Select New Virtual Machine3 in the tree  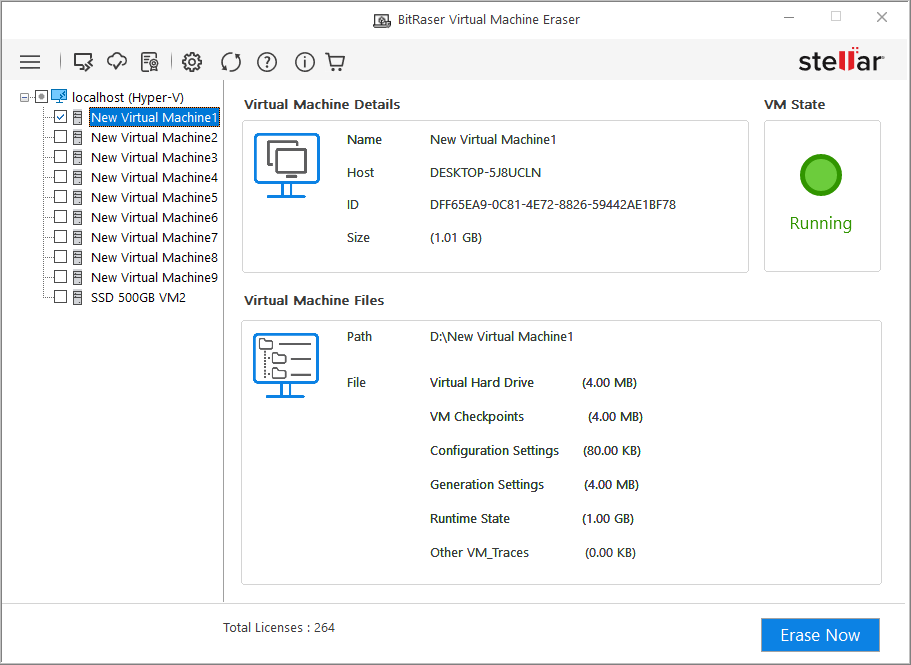(x=155, y=157)
